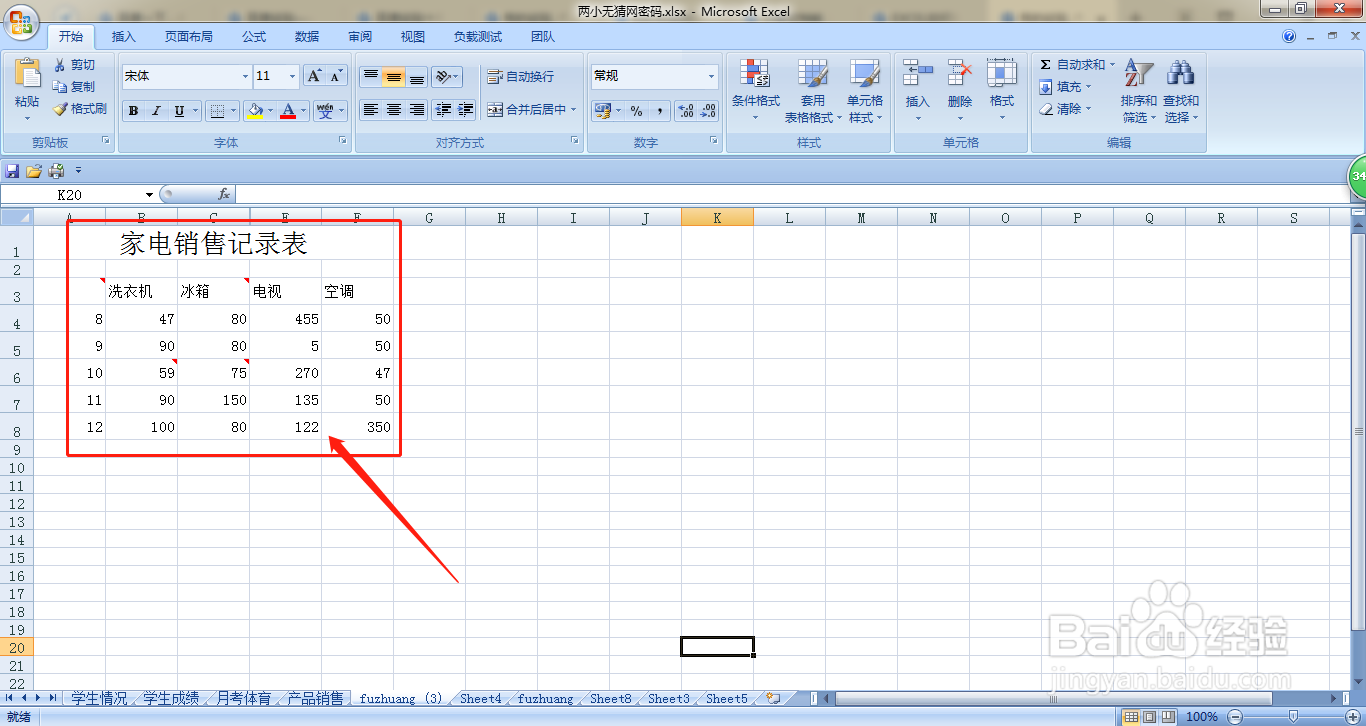Click the decrease indent icon

click(443, 110)
